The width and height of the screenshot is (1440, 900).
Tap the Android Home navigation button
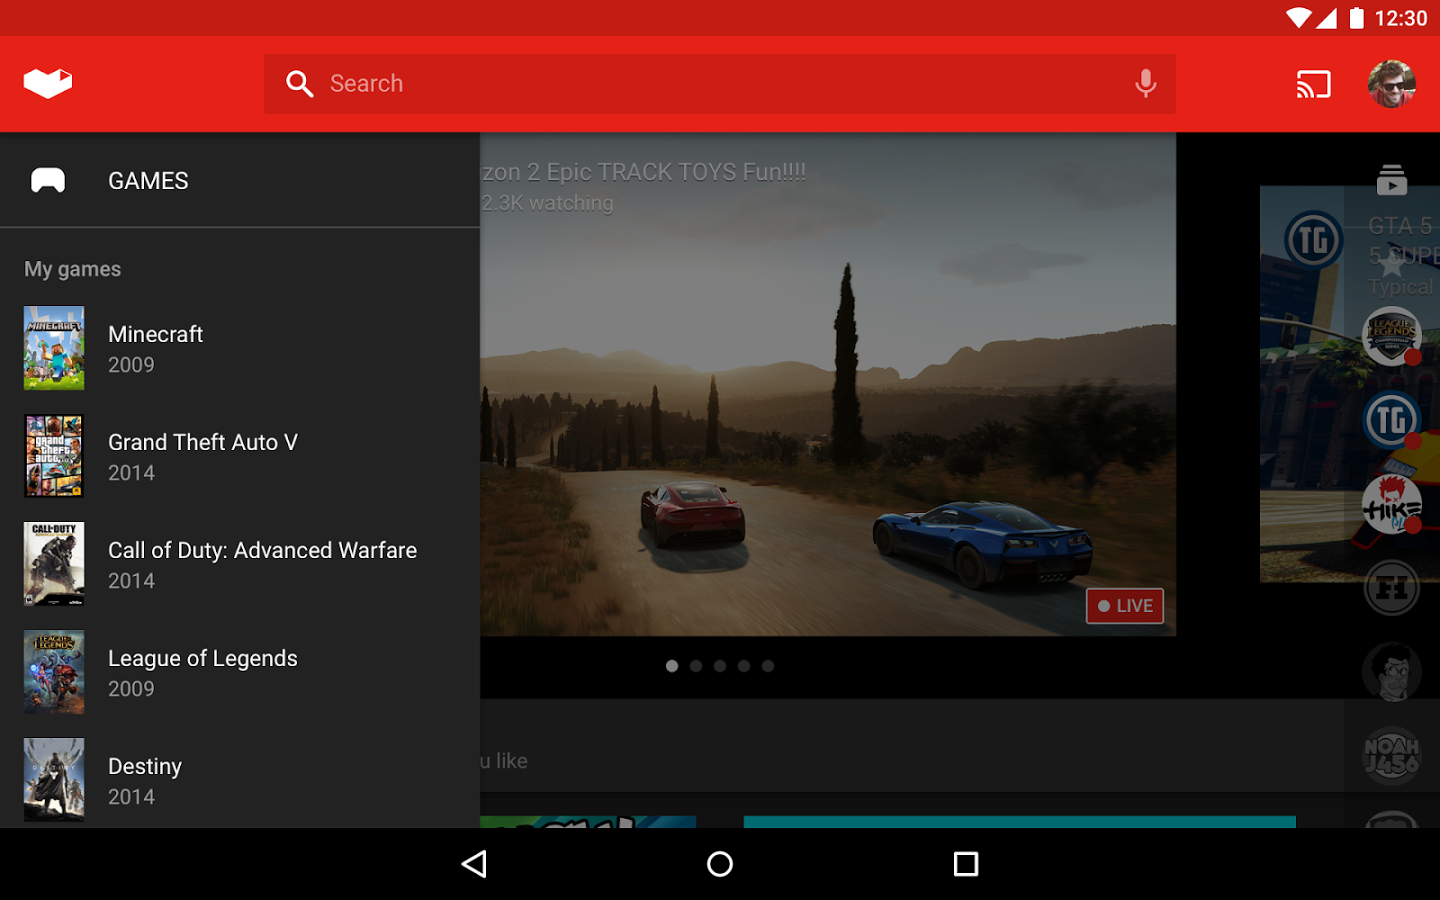click(720, 864)
